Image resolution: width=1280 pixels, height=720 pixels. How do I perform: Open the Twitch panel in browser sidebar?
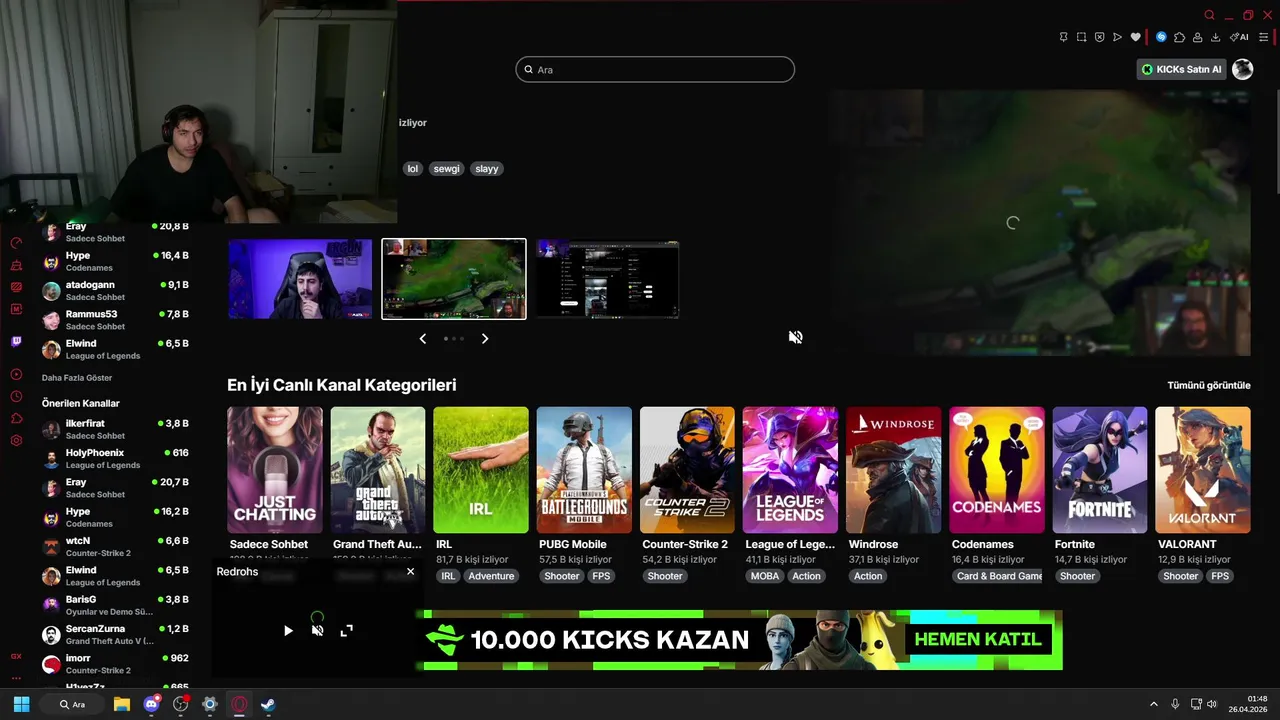[16, 341]
